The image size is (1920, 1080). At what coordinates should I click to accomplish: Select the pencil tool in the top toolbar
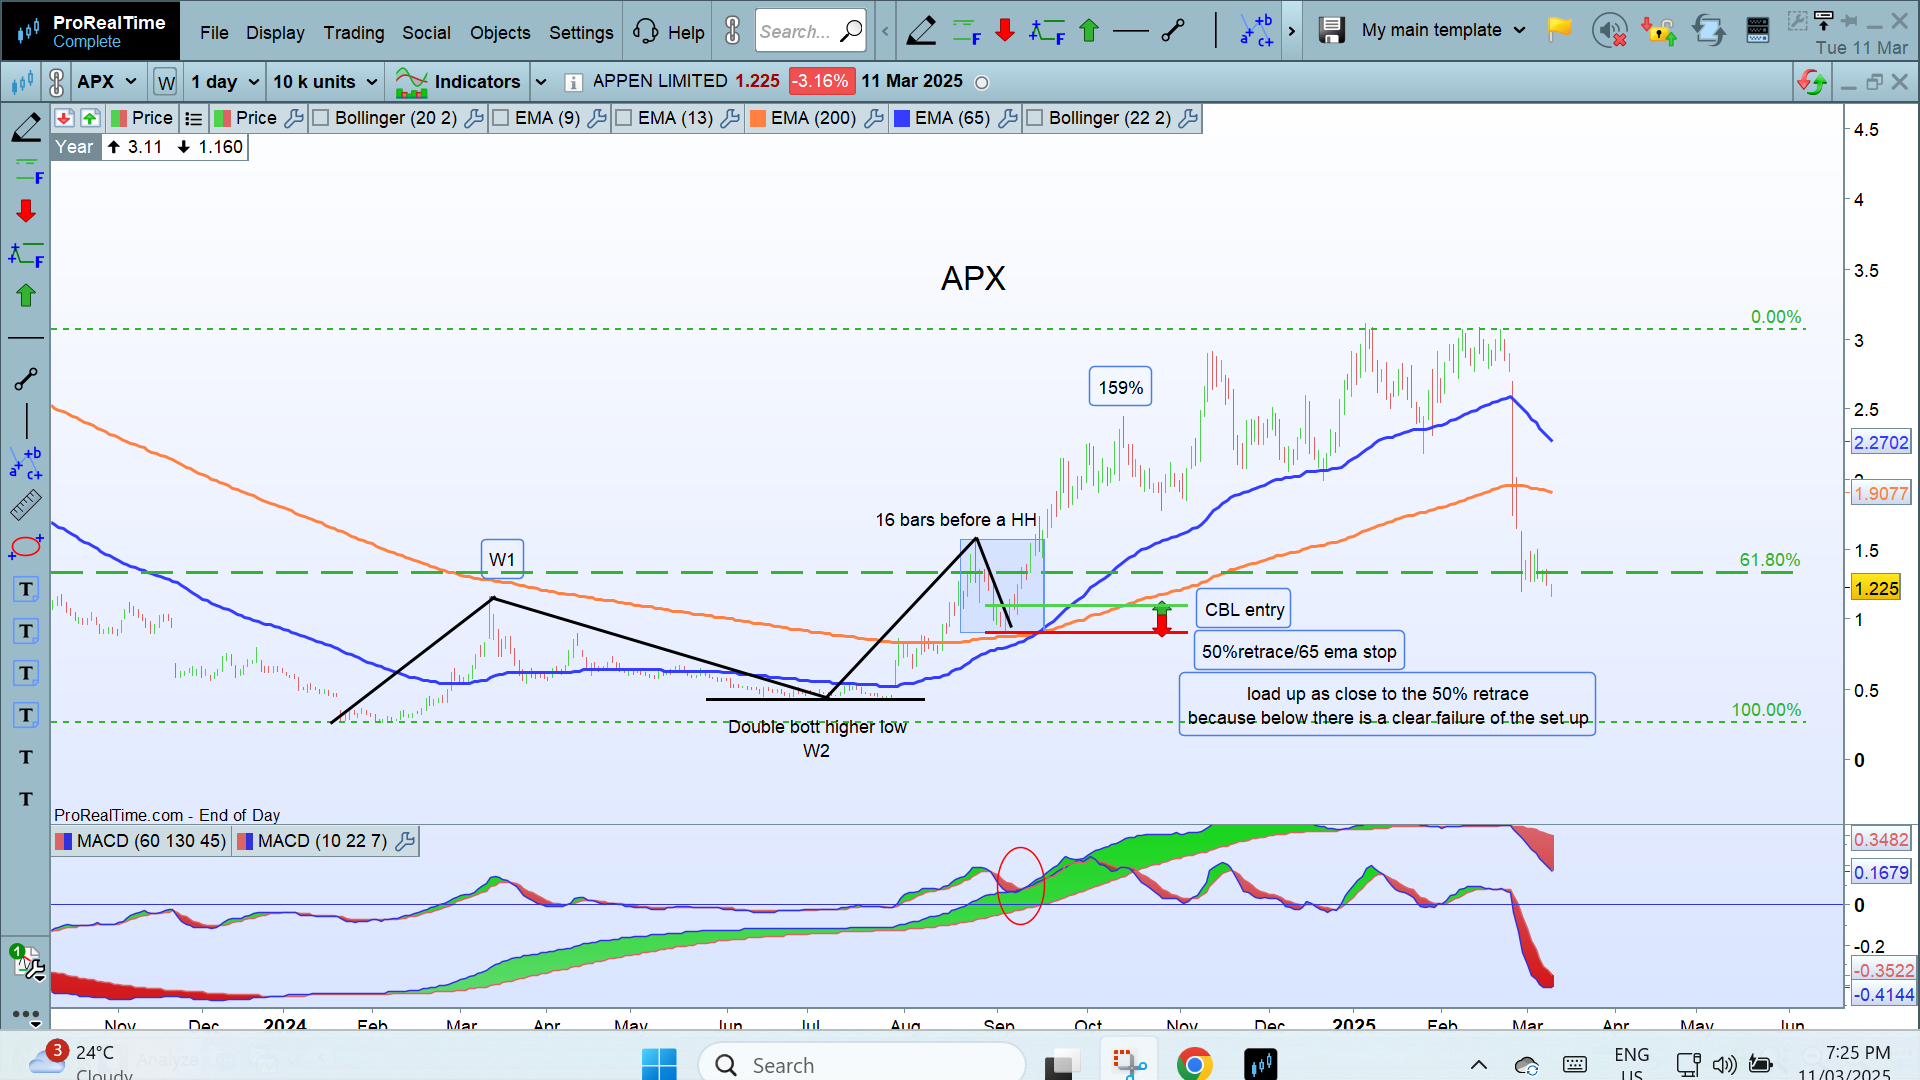pos(921,31)
